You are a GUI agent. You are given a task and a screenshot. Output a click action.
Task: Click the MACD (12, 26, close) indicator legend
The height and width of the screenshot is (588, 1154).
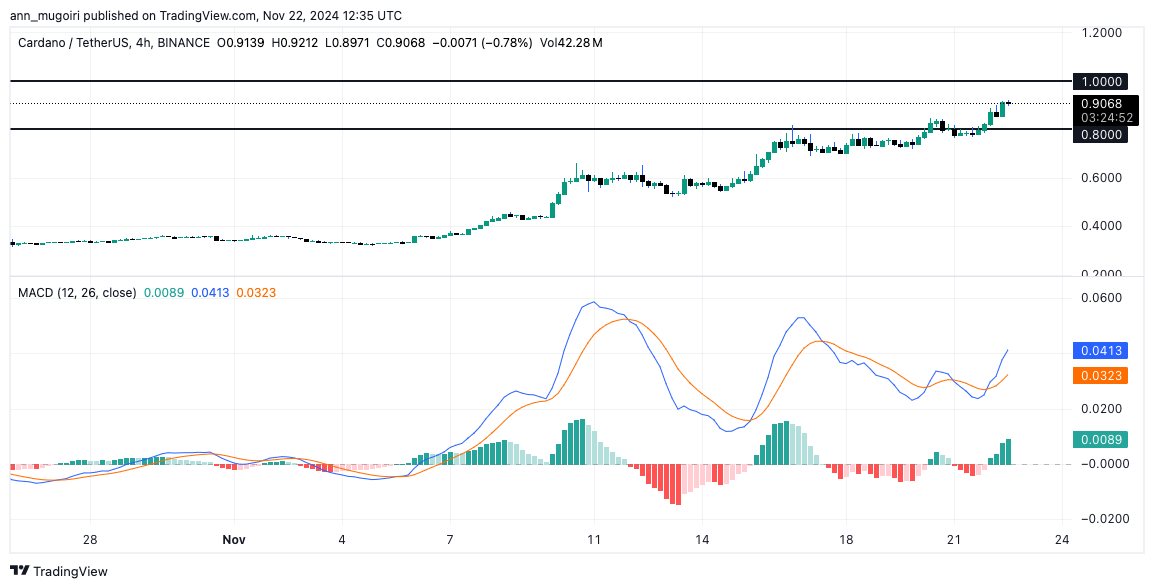(x=77, y=293)
